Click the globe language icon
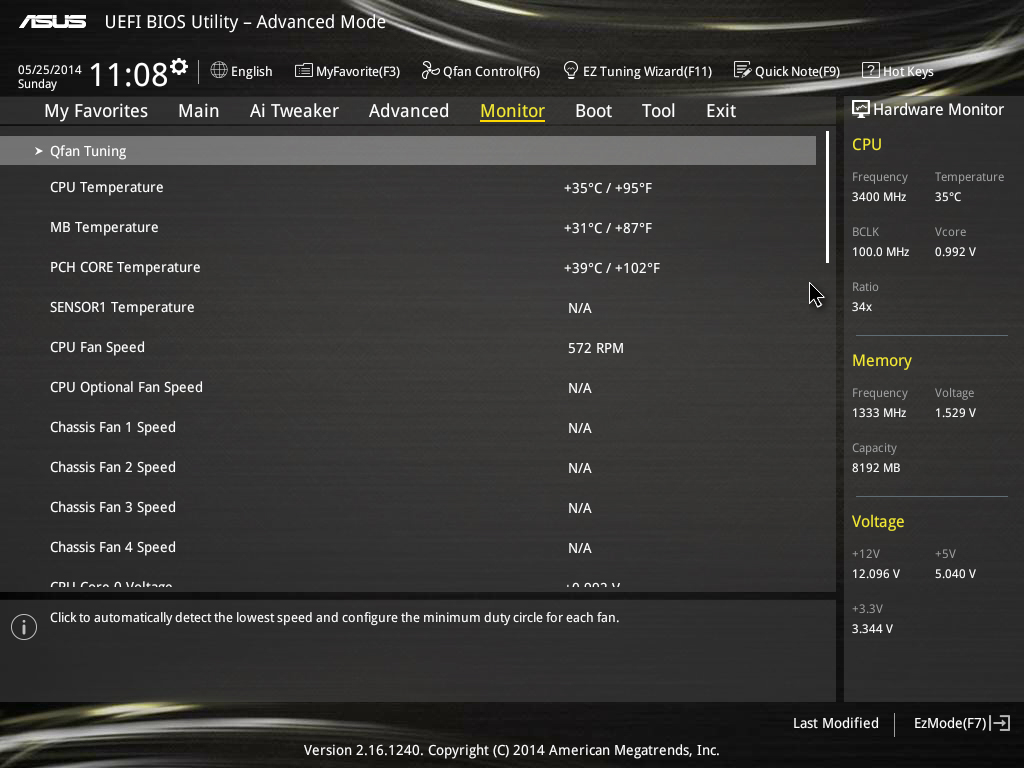This screenshot has height=768, width=1024. [219, 70]
